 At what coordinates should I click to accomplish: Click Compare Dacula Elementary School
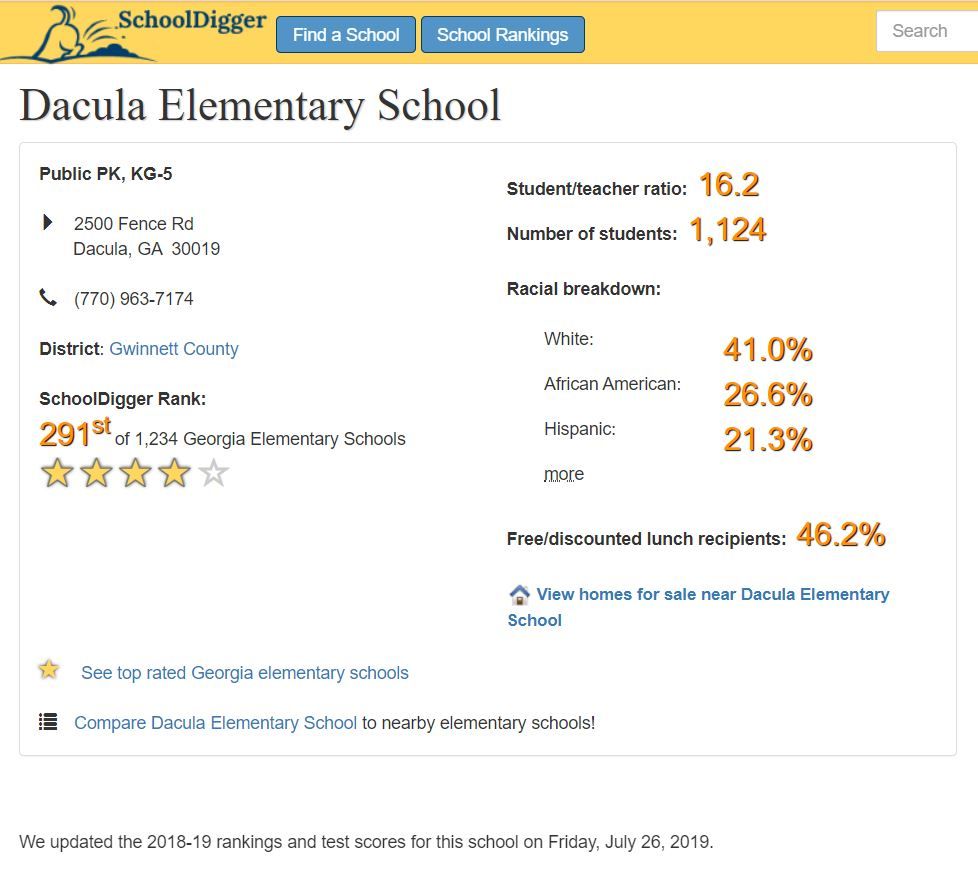215,722
